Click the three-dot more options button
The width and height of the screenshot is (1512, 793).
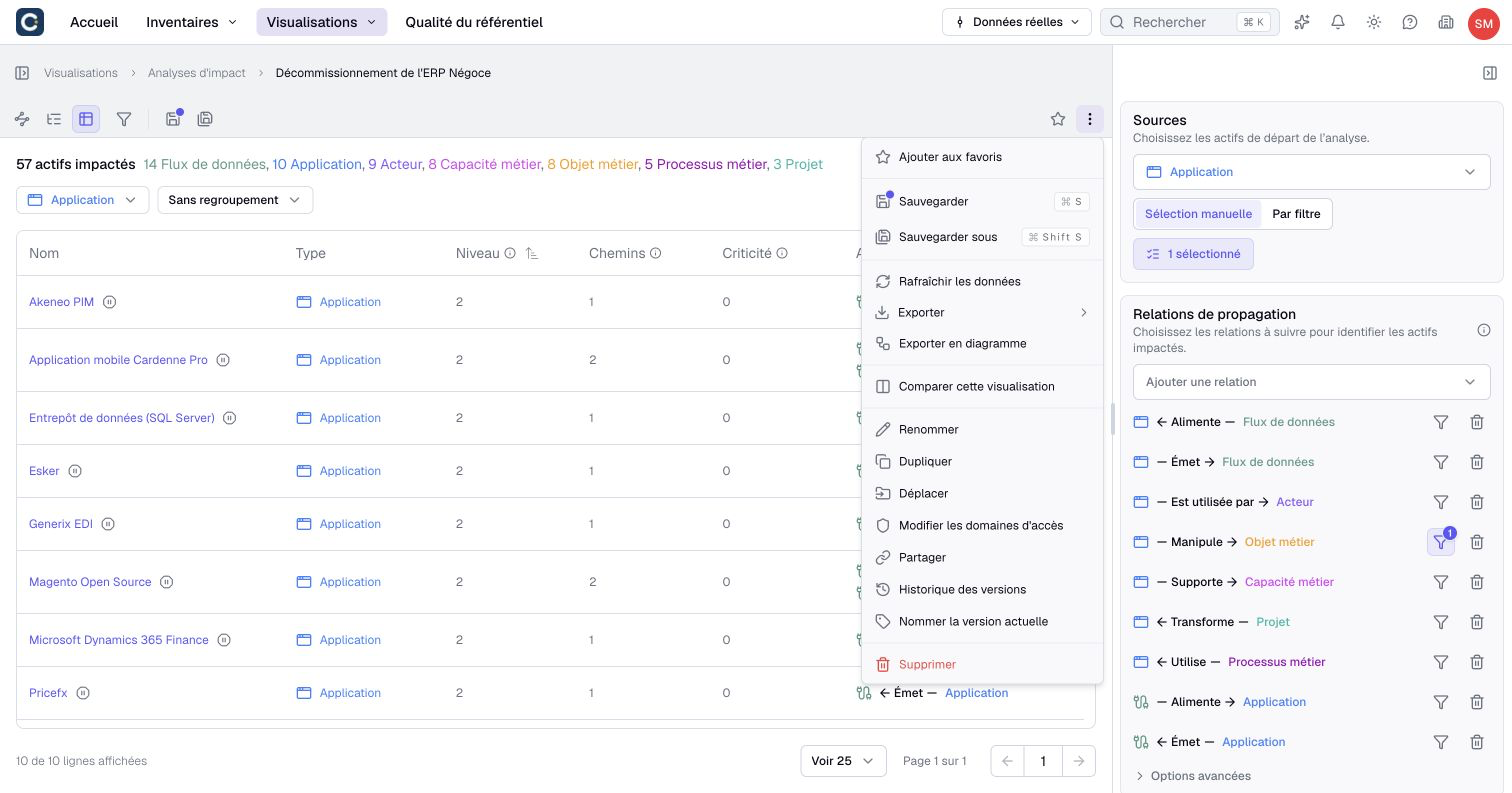pyautogui.click(x=1089, y=119)
